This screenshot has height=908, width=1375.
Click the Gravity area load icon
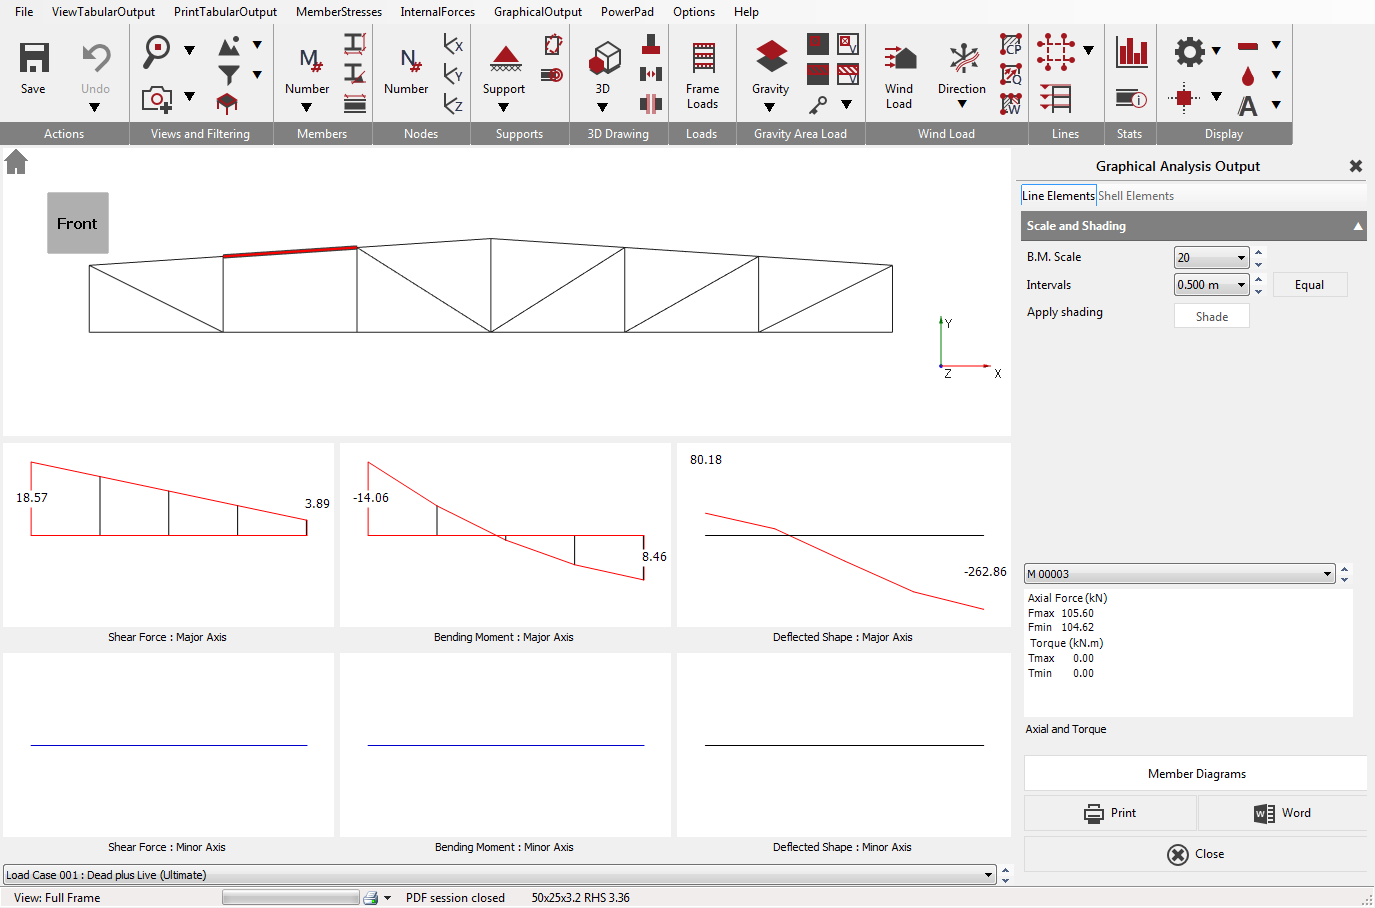coord(771,57)
